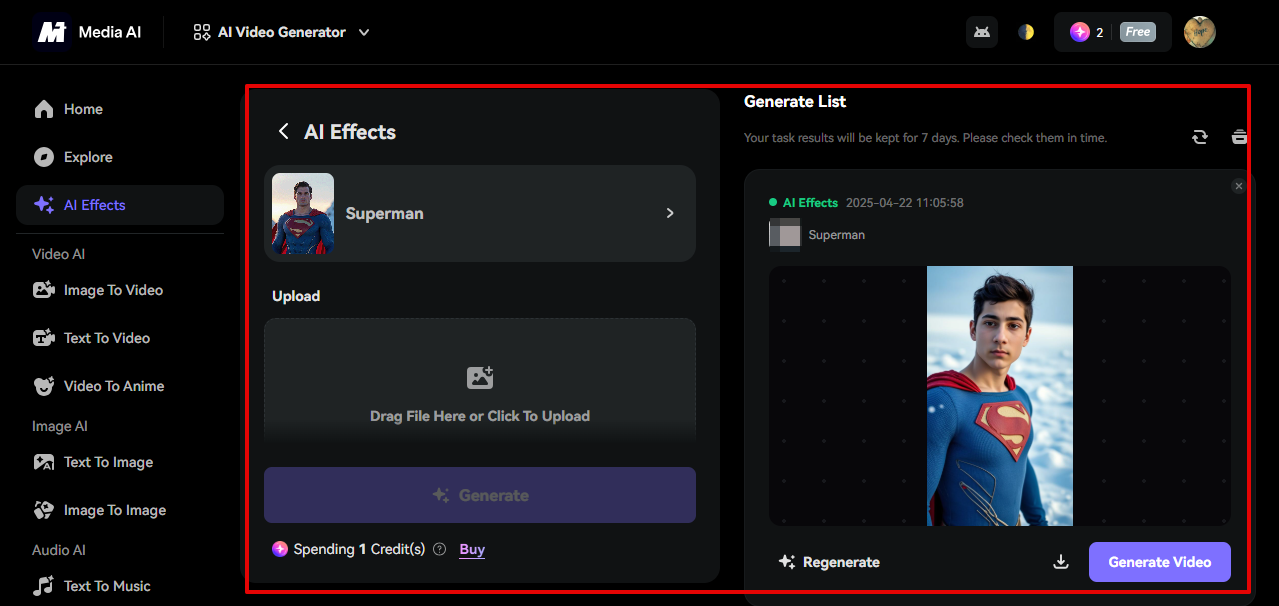Viewport: 1279px width, 606px height.
Task: Click the AI Effects sparkle icon
Action: [44, 205]
